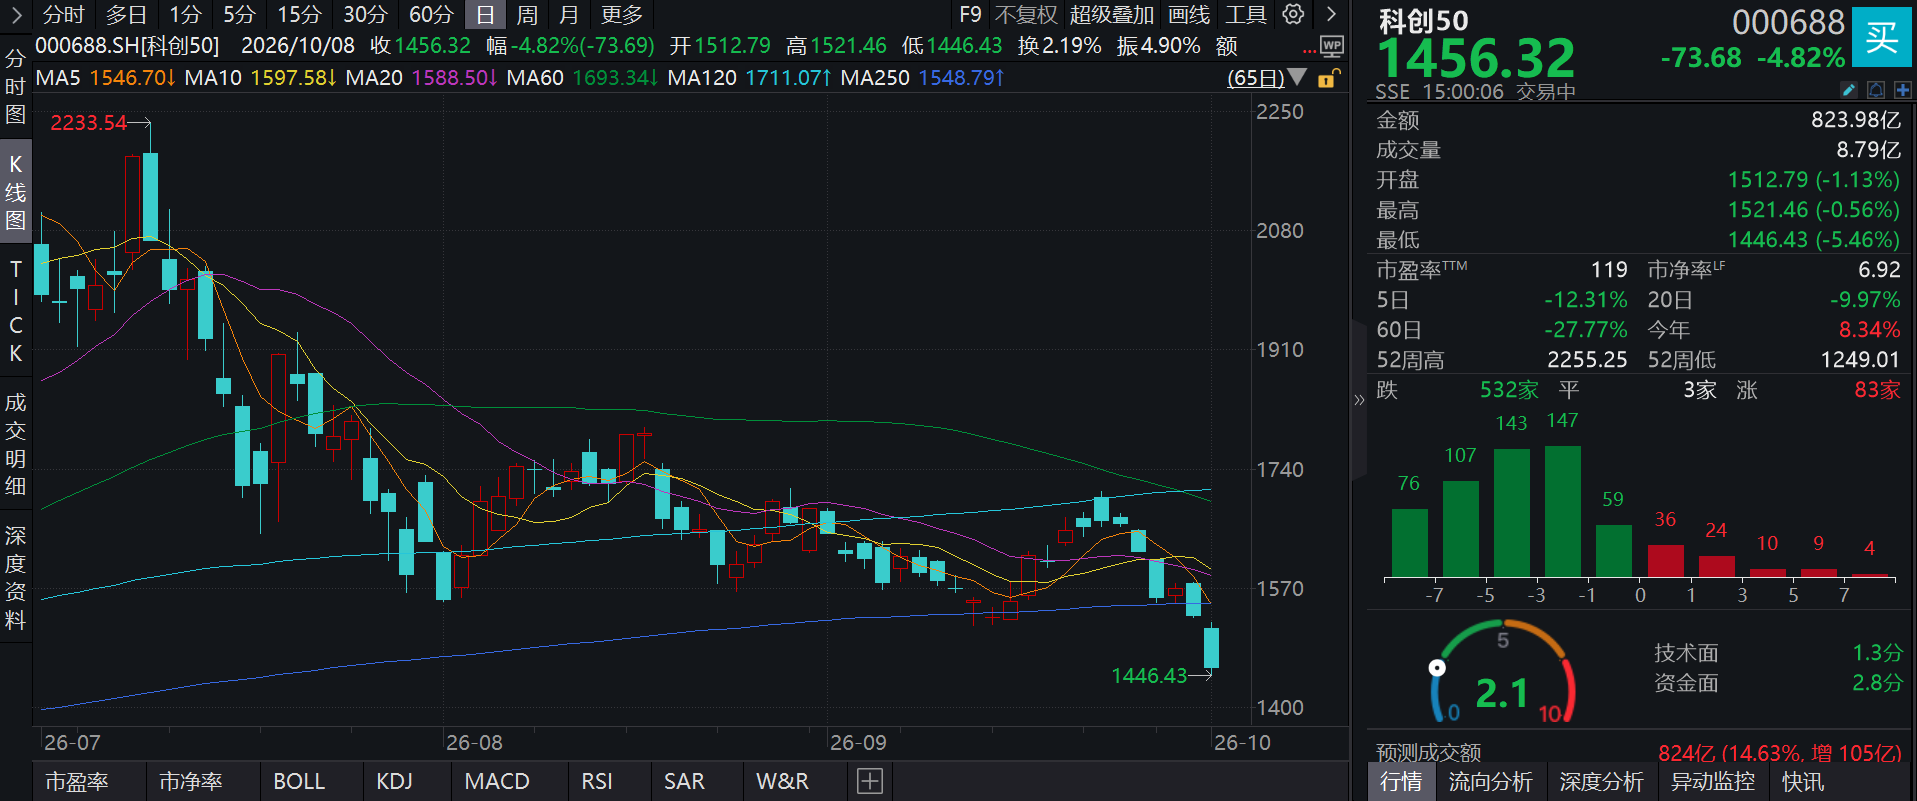The image size is (1917, 801).
Task: Switch to 分时 timeframe
Action: tap(63, 14)
